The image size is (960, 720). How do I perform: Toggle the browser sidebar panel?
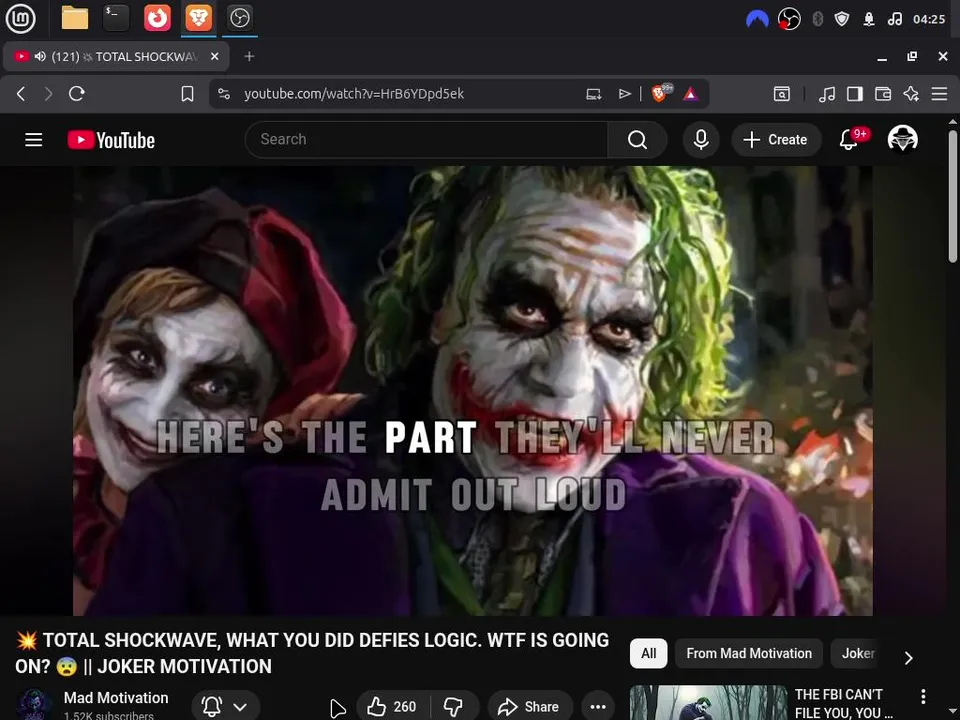855,94
